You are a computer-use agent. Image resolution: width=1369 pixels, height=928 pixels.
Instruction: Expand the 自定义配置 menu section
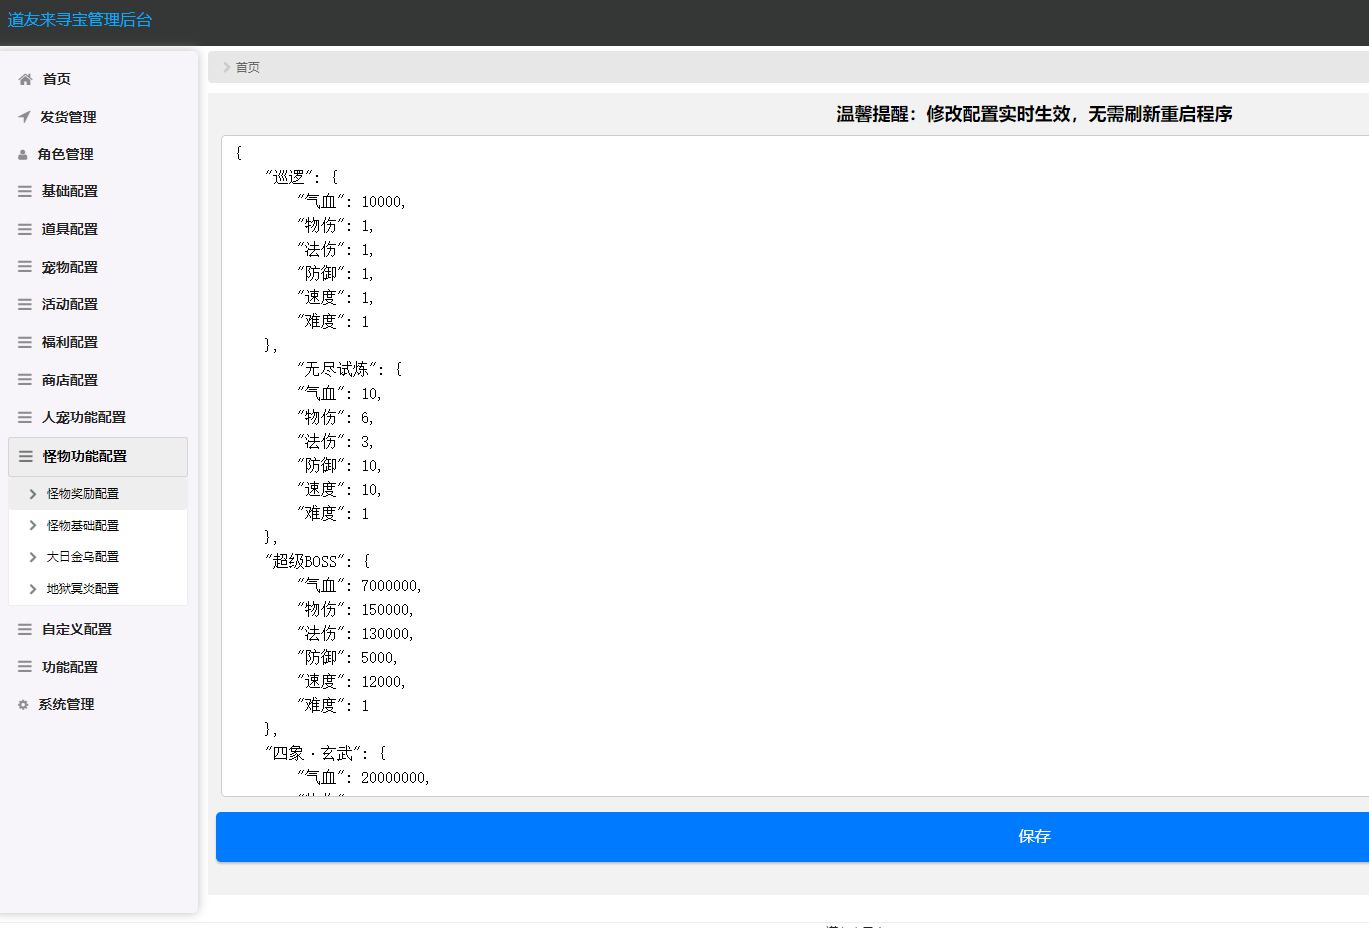click(77, 629)
